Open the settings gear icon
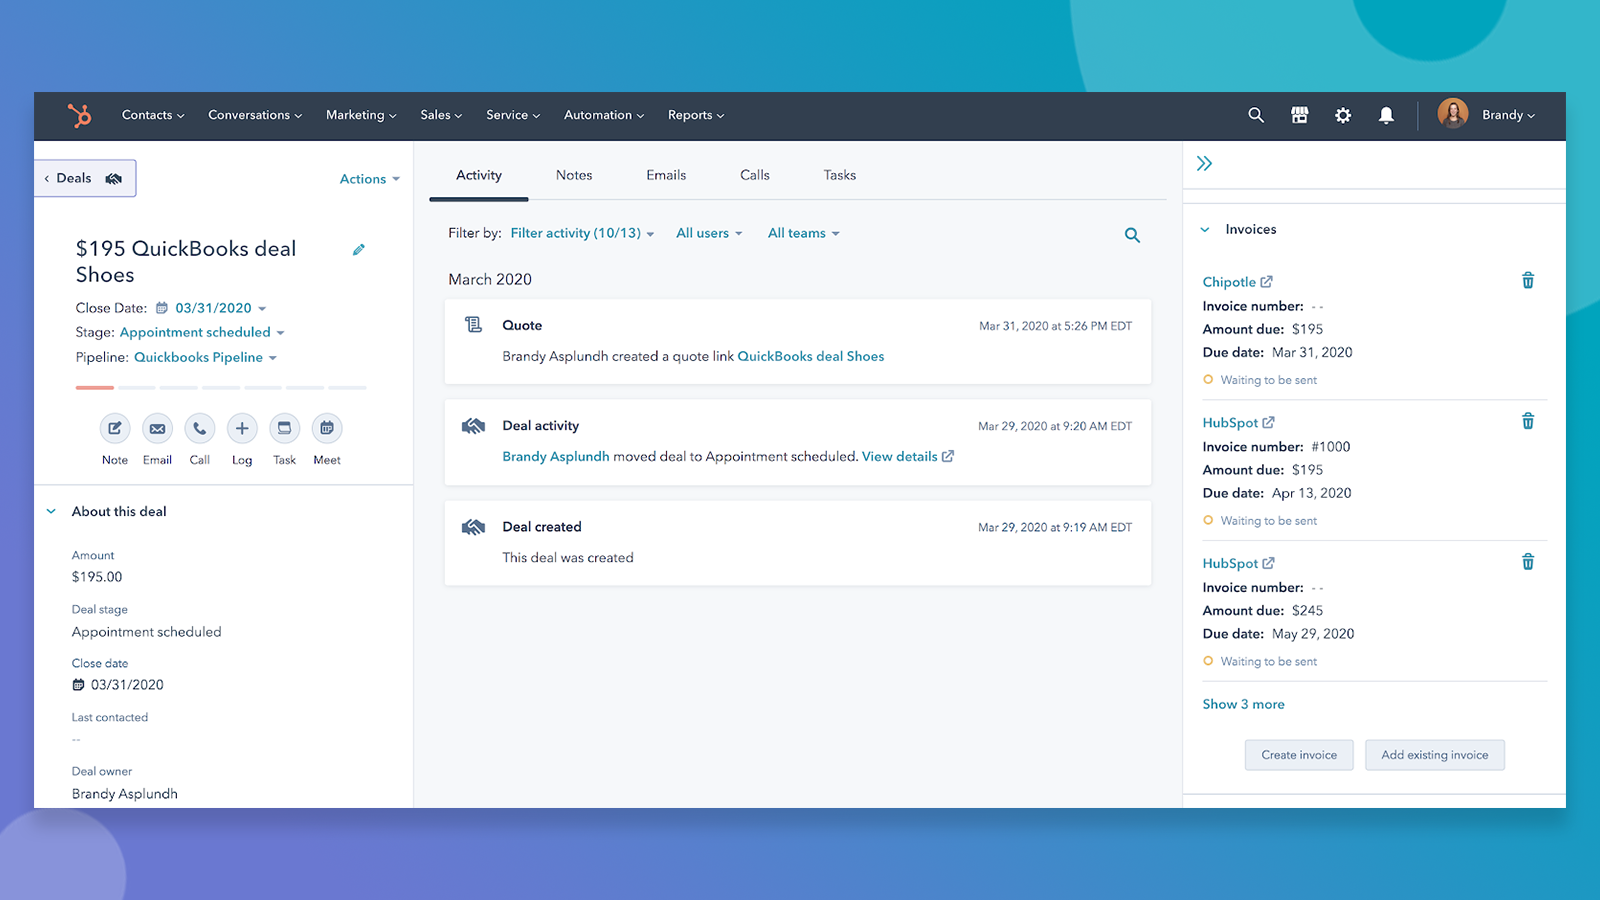1600x900 pixels. tap(1343, 115)
